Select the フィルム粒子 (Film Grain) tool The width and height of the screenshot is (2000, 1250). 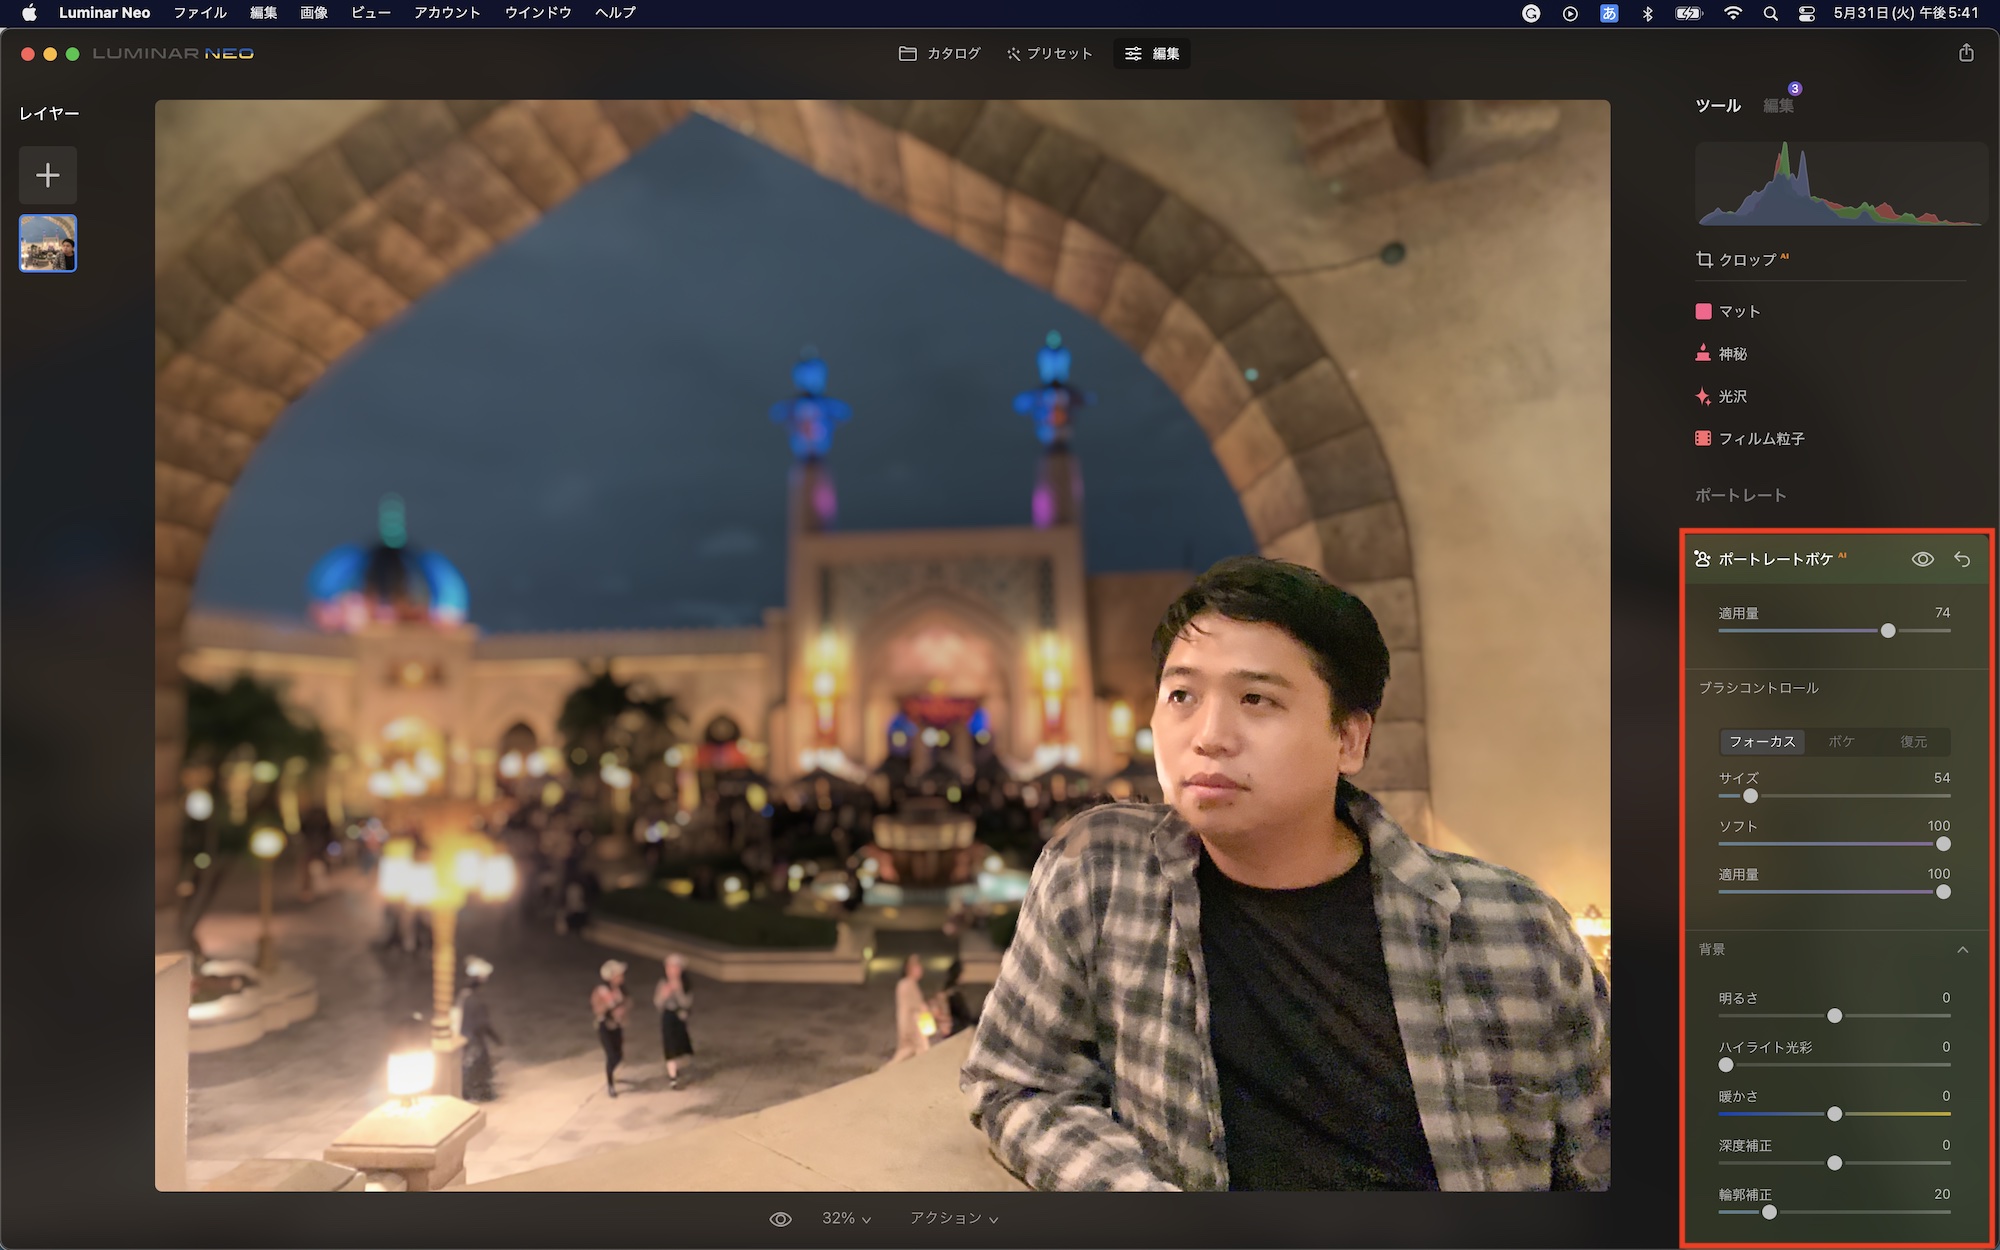coord(1760,439)
